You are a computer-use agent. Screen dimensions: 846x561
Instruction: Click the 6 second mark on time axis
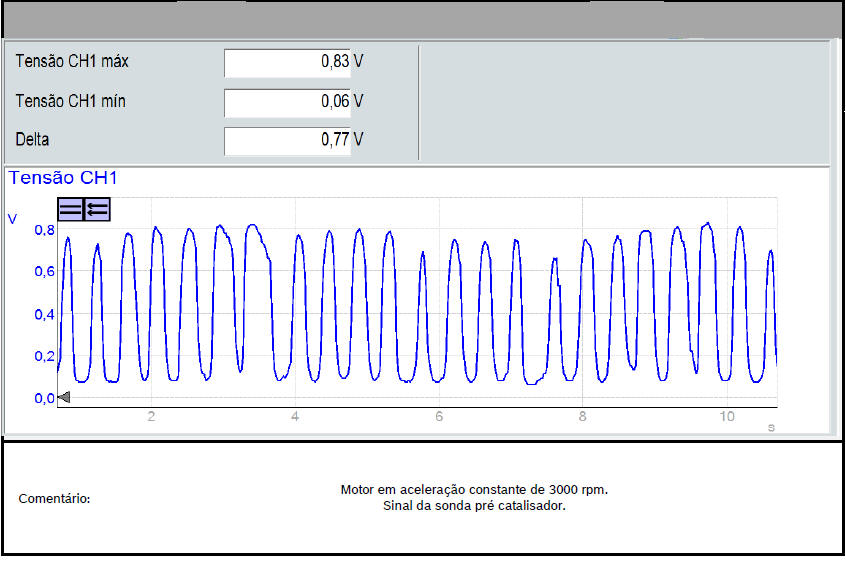[439, 416]
